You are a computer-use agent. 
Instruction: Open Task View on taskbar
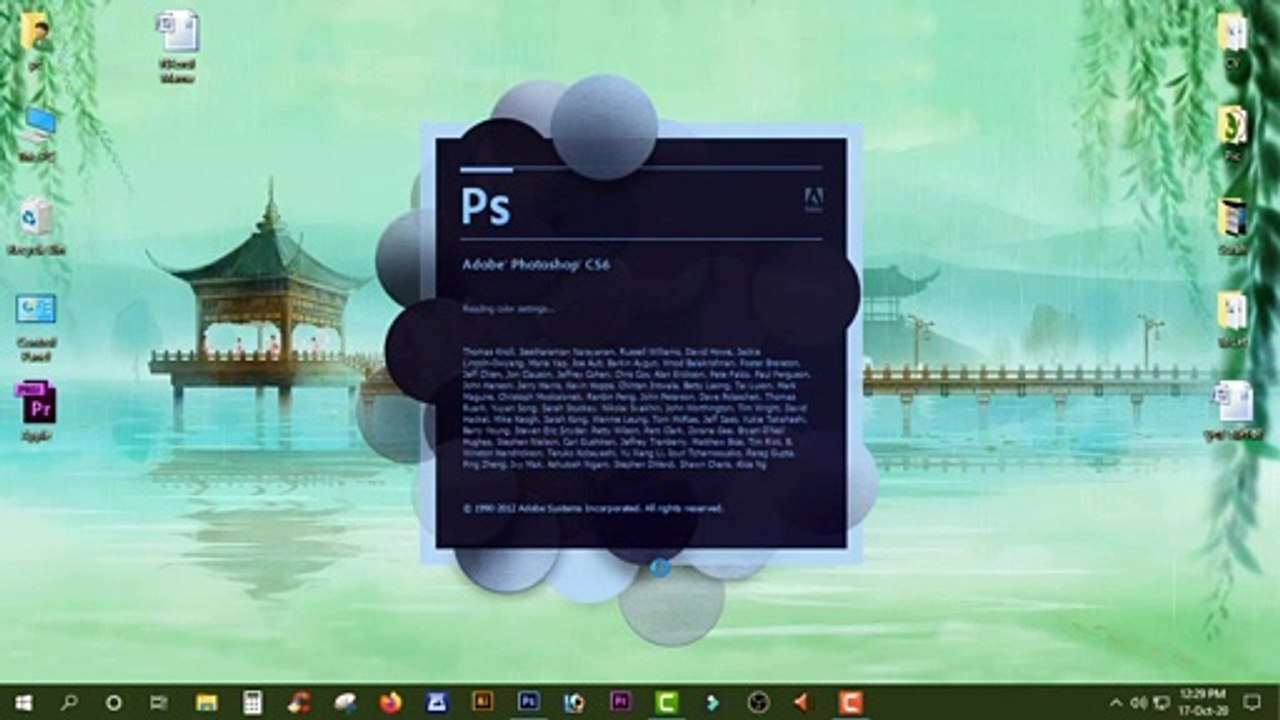point(158,703)
